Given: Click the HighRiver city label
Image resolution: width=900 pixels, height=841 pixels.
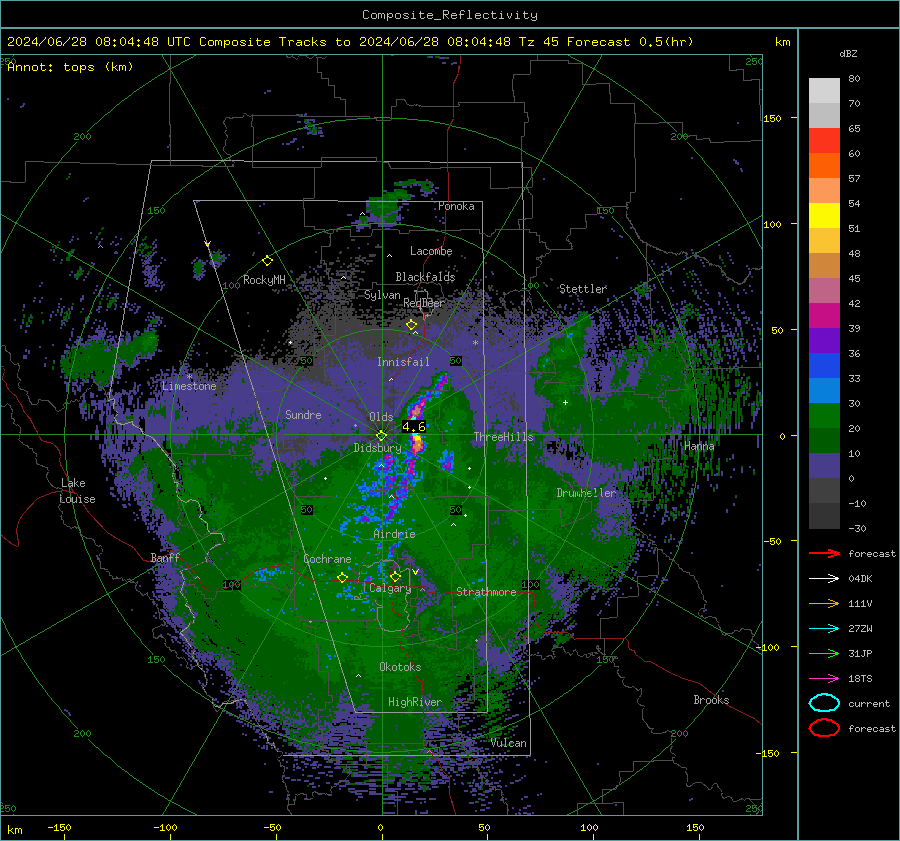Looking at the screenshot, I should [415, 702].
